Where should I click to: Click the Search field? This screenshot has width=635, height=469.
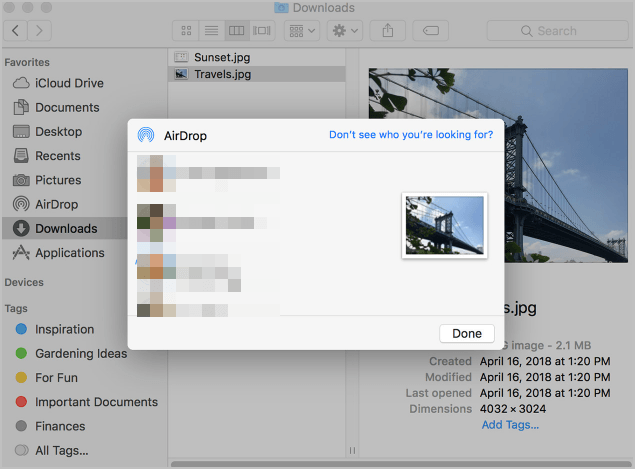coord(557,31)
